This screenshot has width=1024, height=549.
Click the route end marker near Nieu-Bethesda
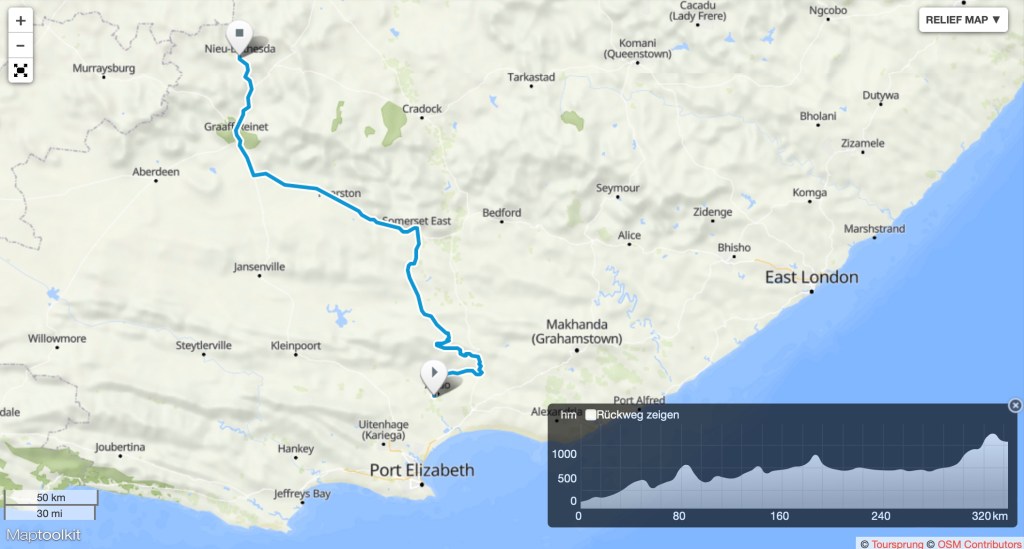point(239,38)
